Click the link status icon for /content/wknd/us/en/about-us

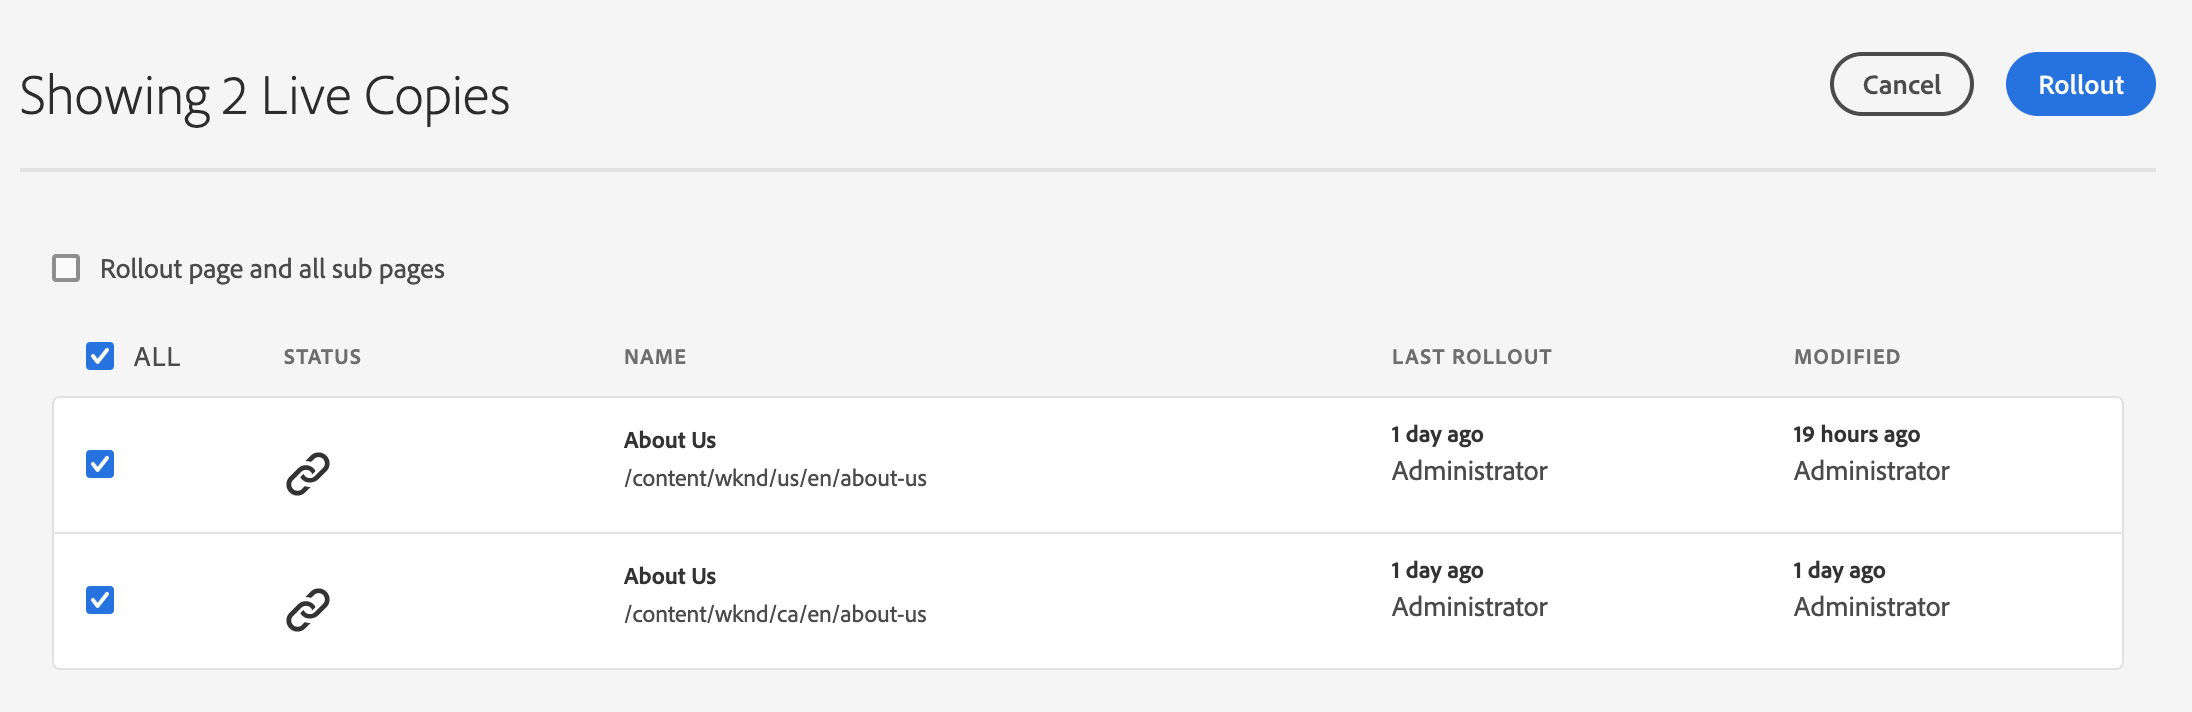coord(308,474)
